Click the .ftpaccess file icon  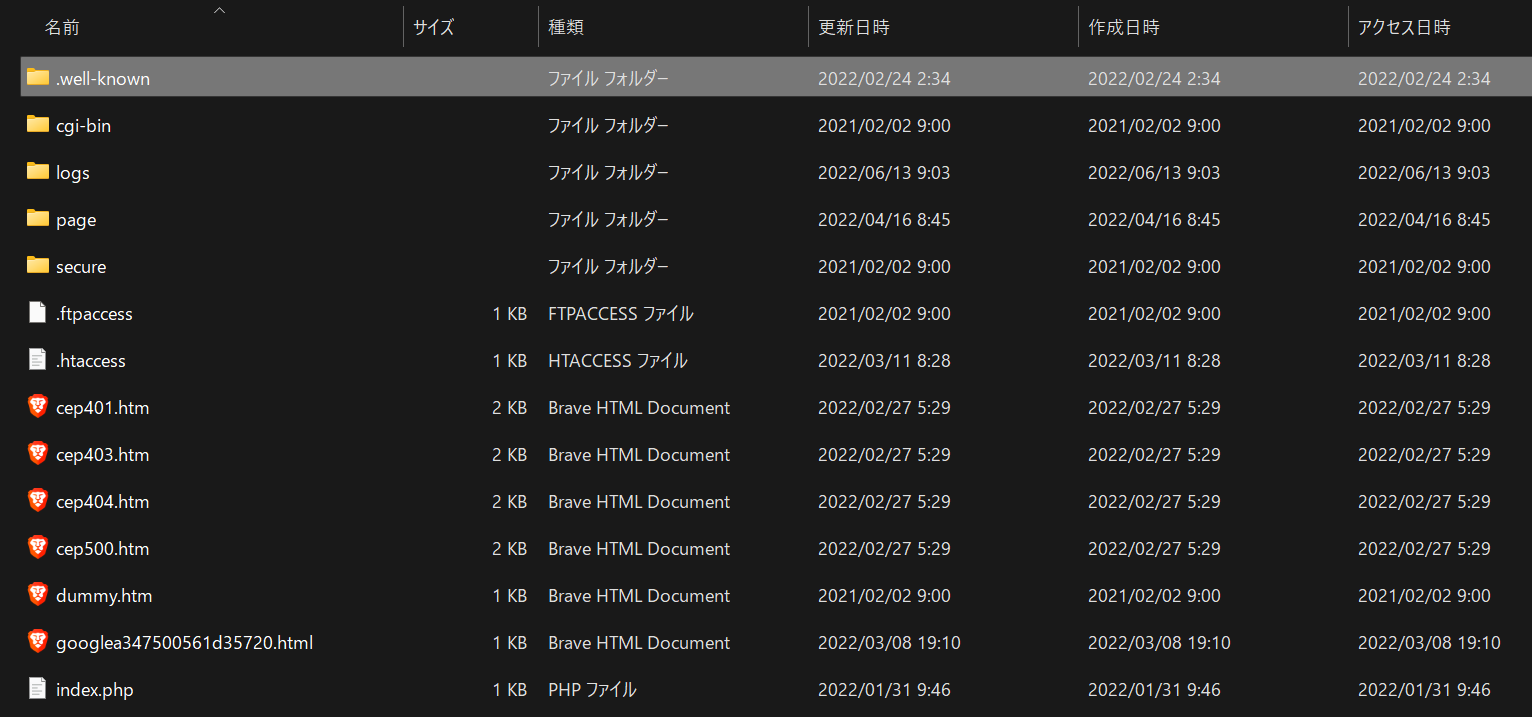38,312
